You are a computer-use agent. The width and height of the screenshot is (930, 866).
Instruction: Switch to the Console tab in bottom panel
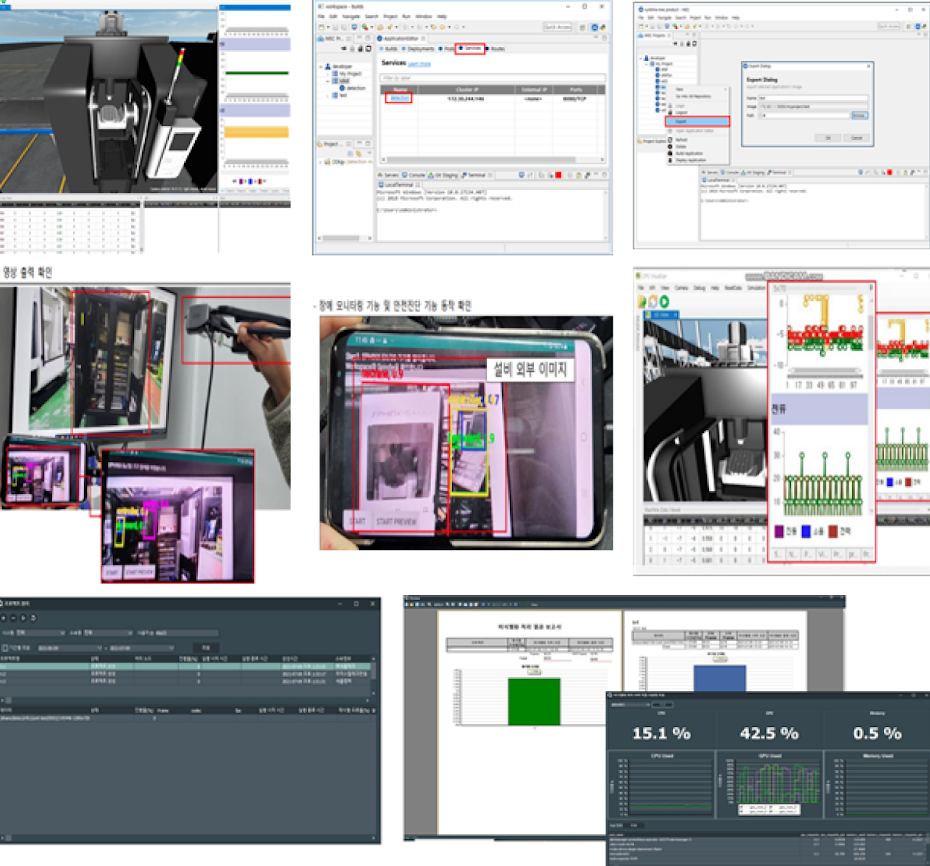tap(416, 174)
